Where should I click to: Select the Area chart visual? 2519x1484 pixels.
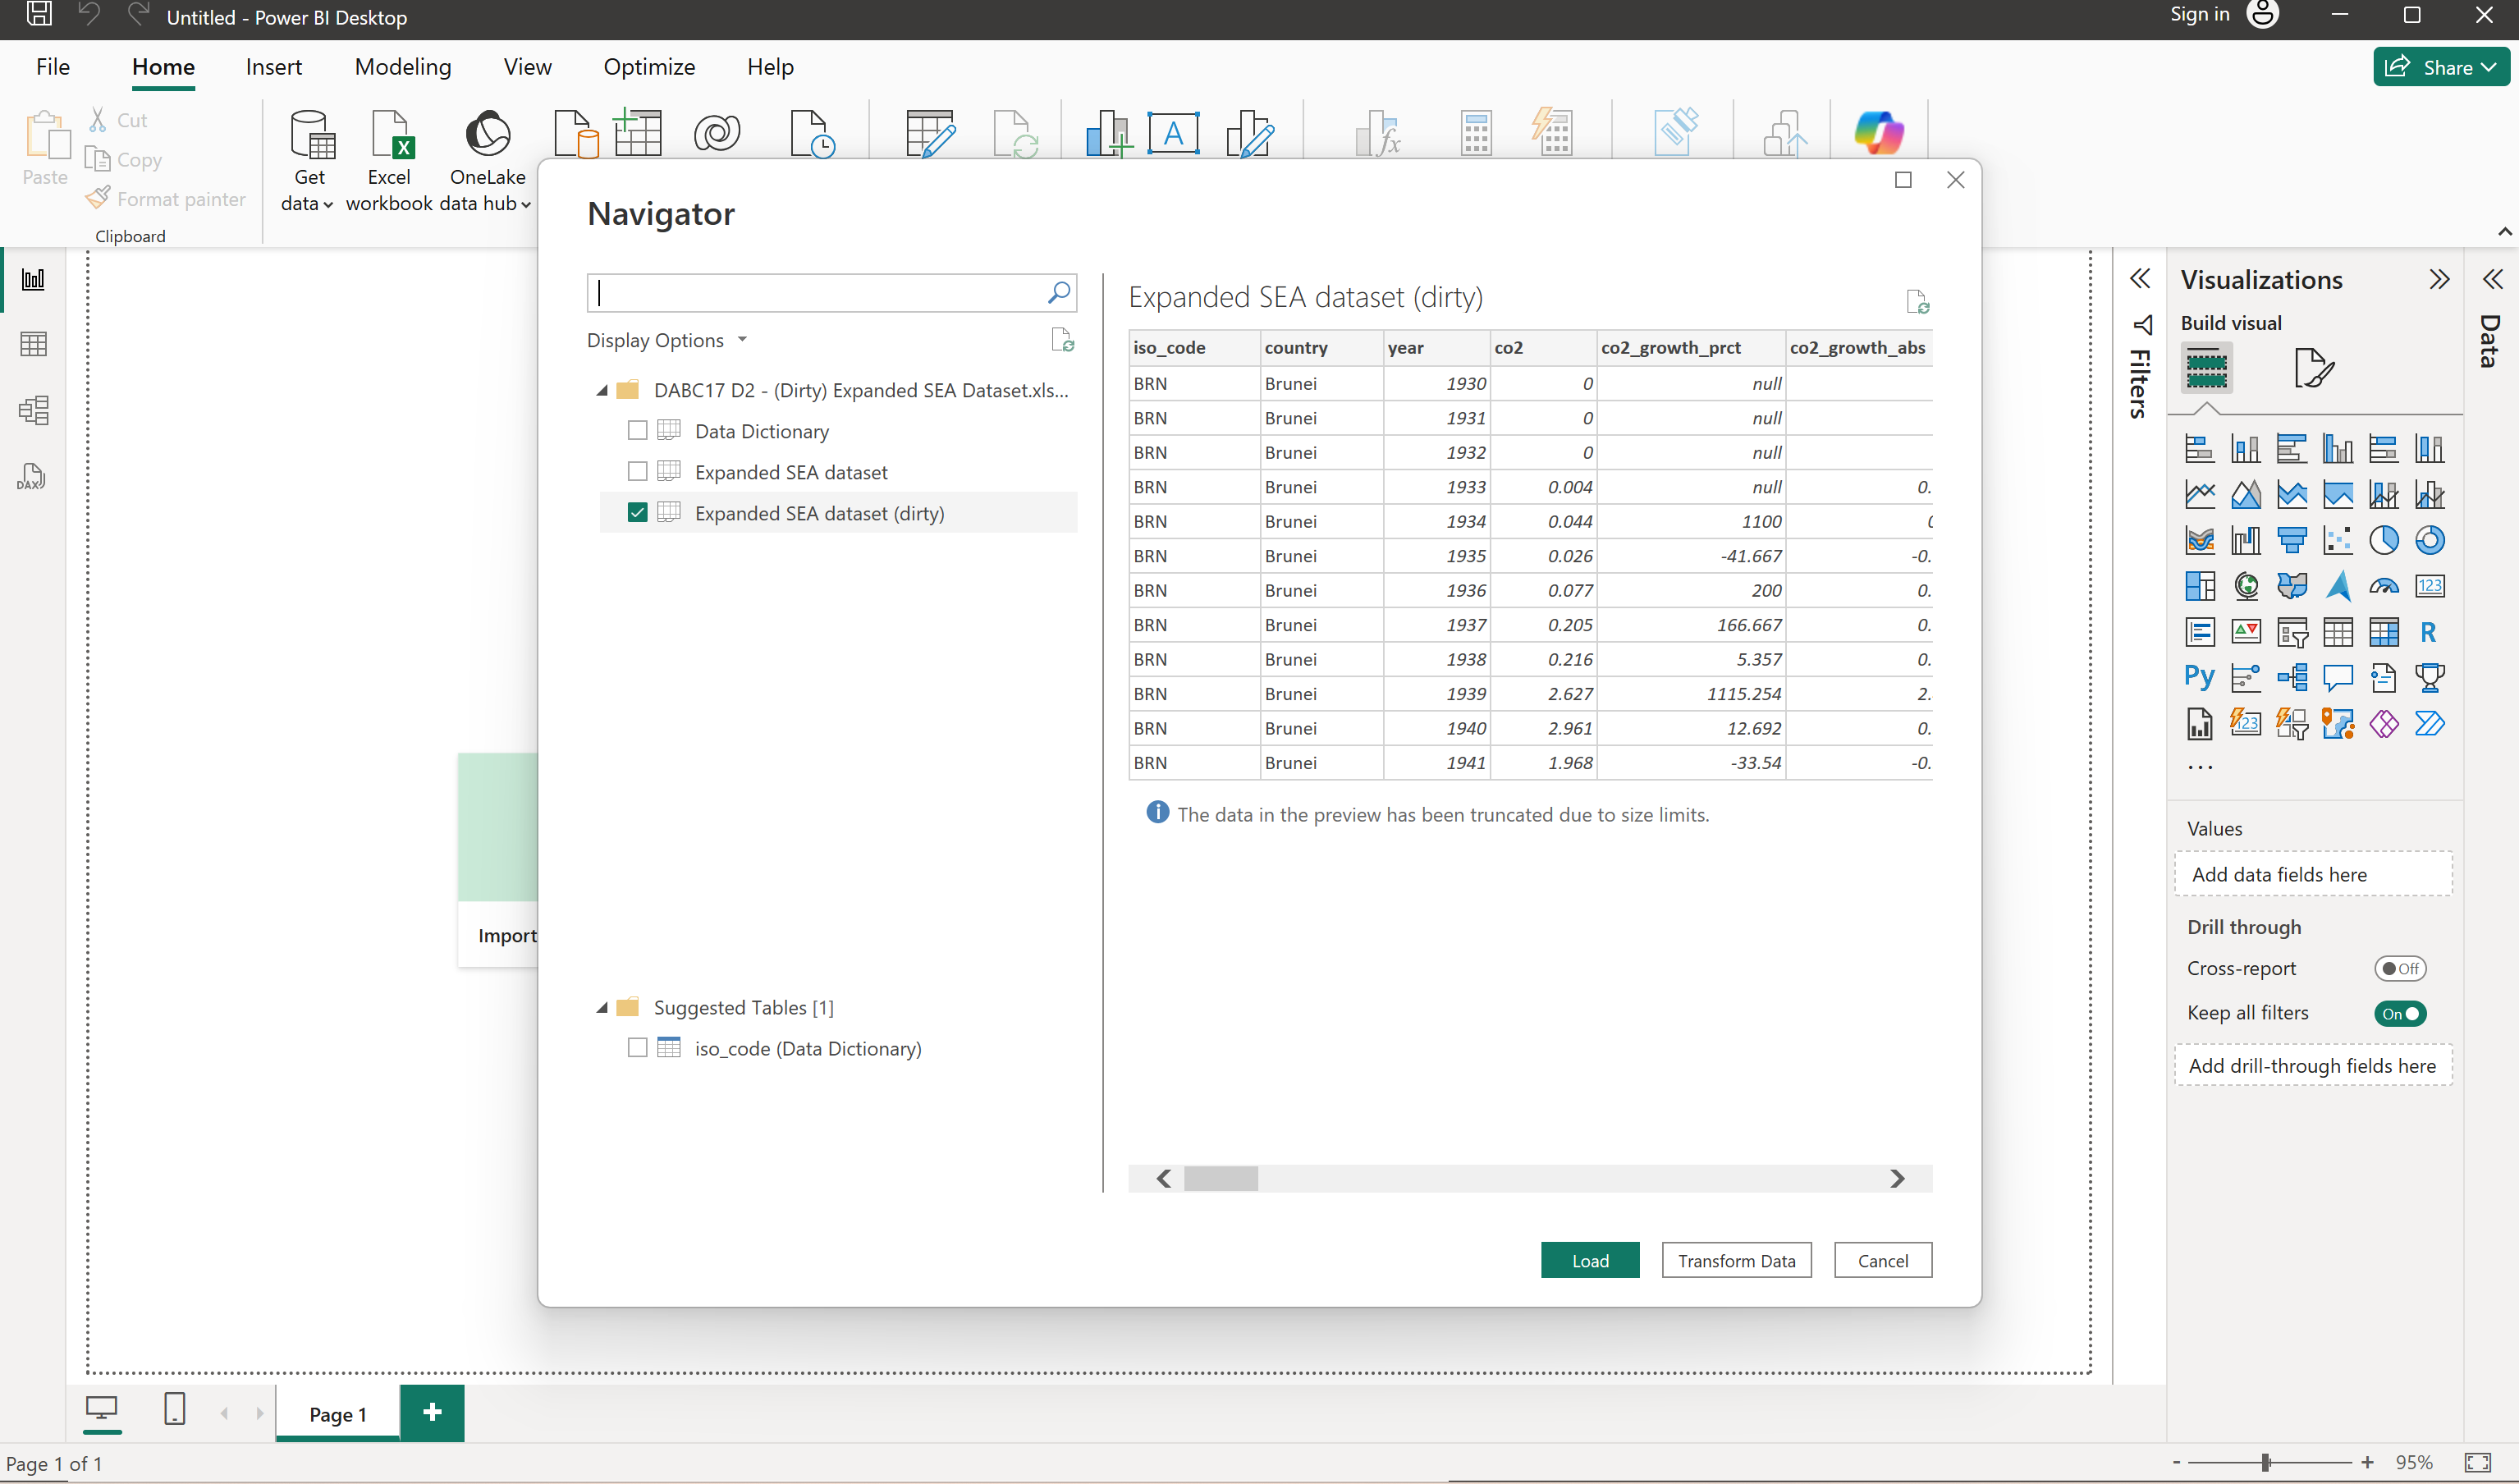[x=2246, y=494]
